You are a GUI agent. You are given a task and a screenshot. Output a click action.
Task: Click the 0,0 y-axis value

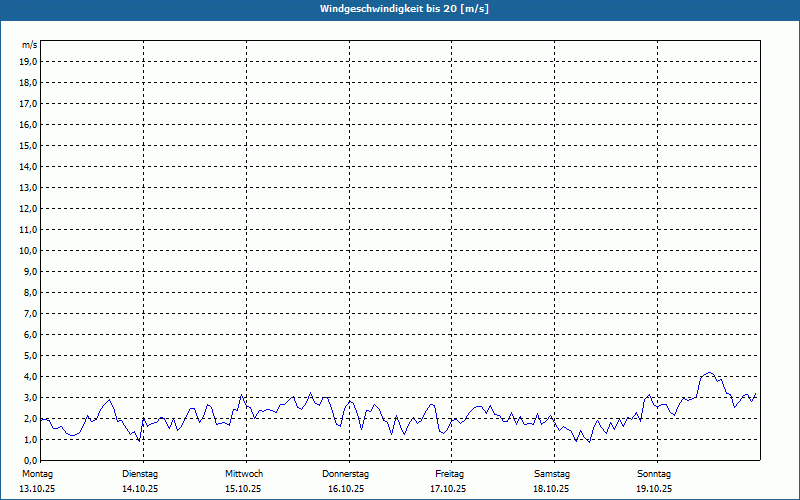pos(29,460)
